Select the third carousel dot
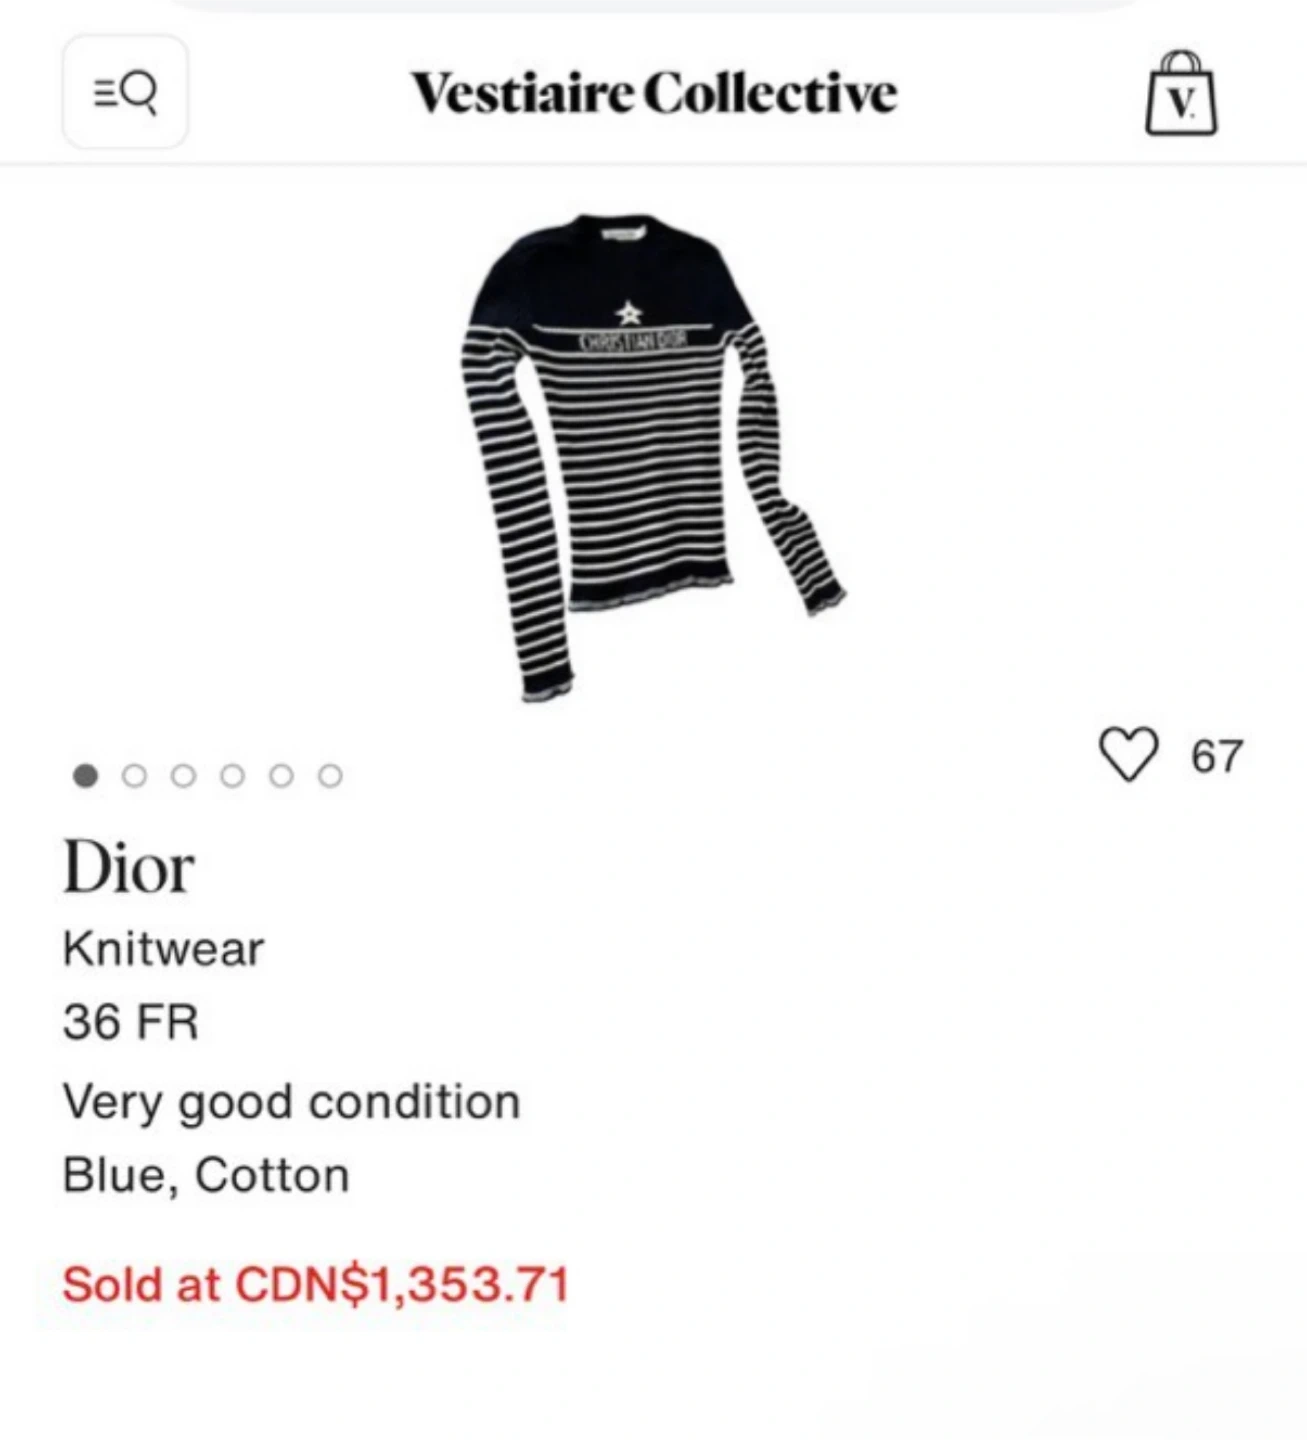The width and height of the screenshot is (1307, 1440). pyautogui.click(x=183, y=776)
